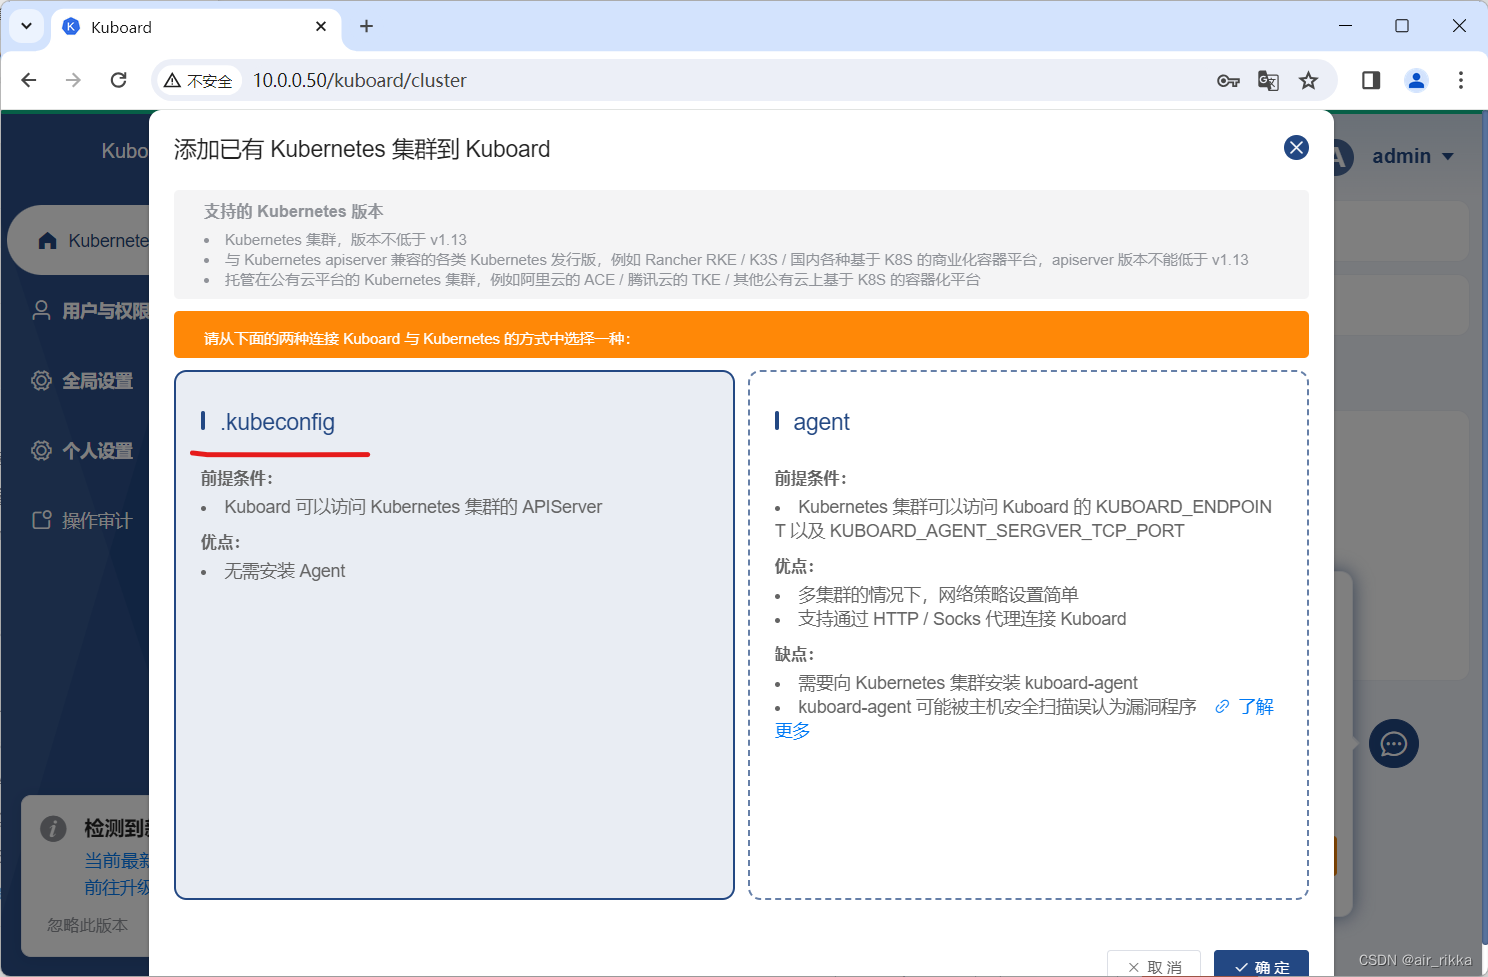Open 操作审计 sidebar menu
Screen dimensions: 1488x977
(82, 521)
